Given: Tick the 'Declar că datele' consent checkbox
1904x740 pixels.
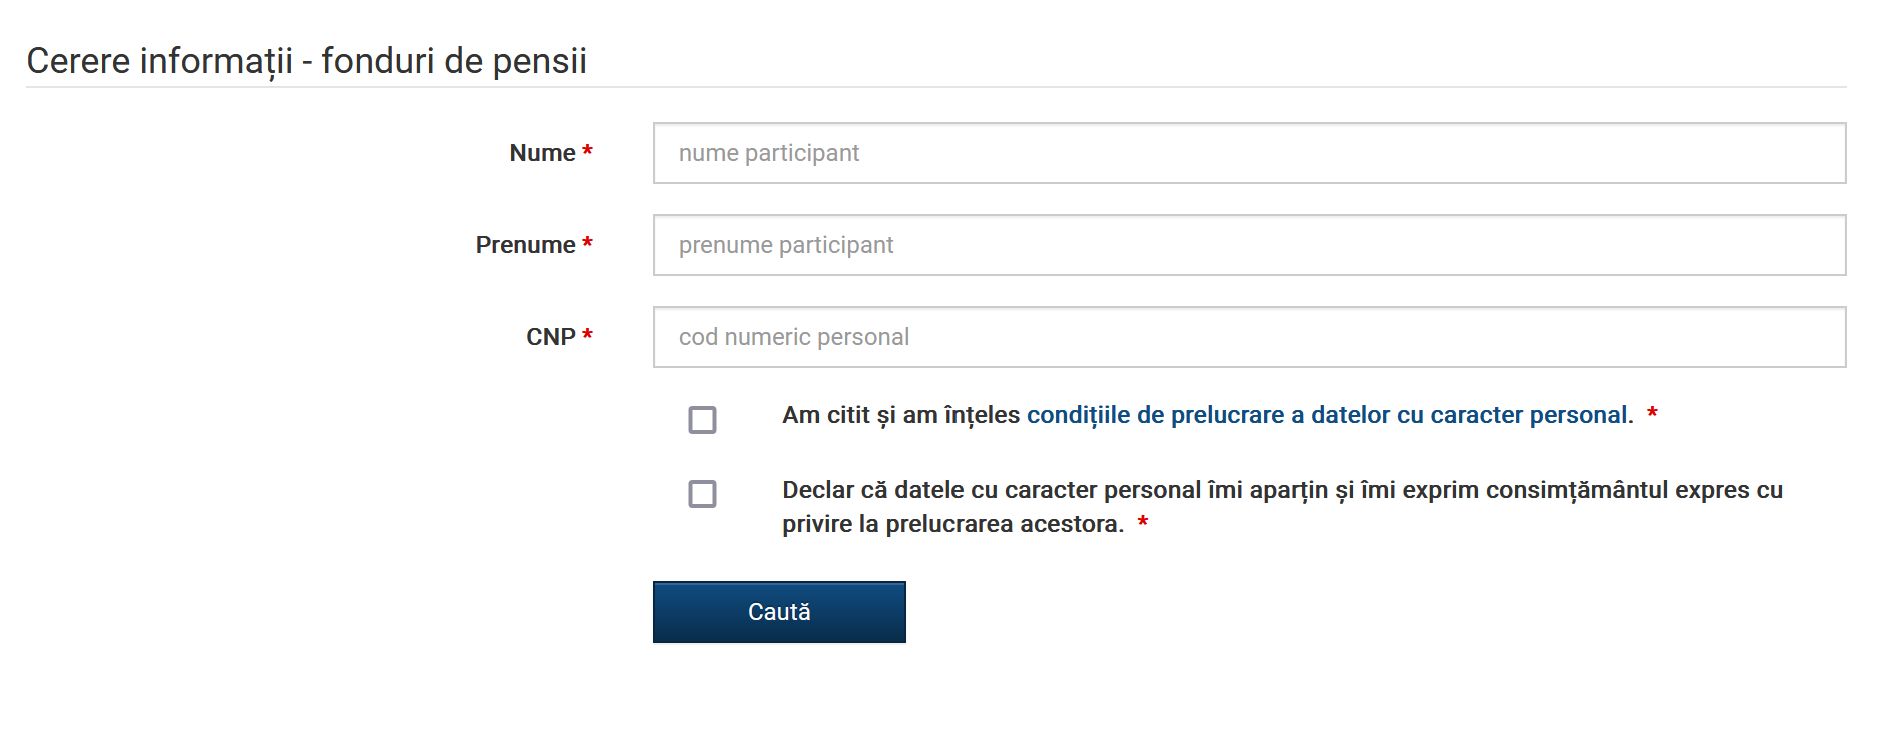Looking at the screenshot, I should [x=702, y=494].
